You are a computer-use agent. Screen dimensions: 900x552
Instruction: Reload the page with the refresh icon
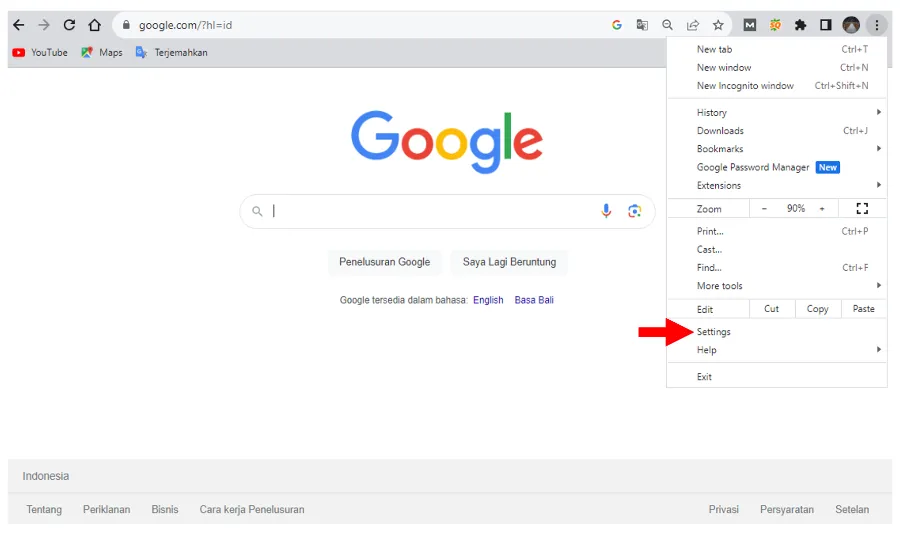pos(69,25)
